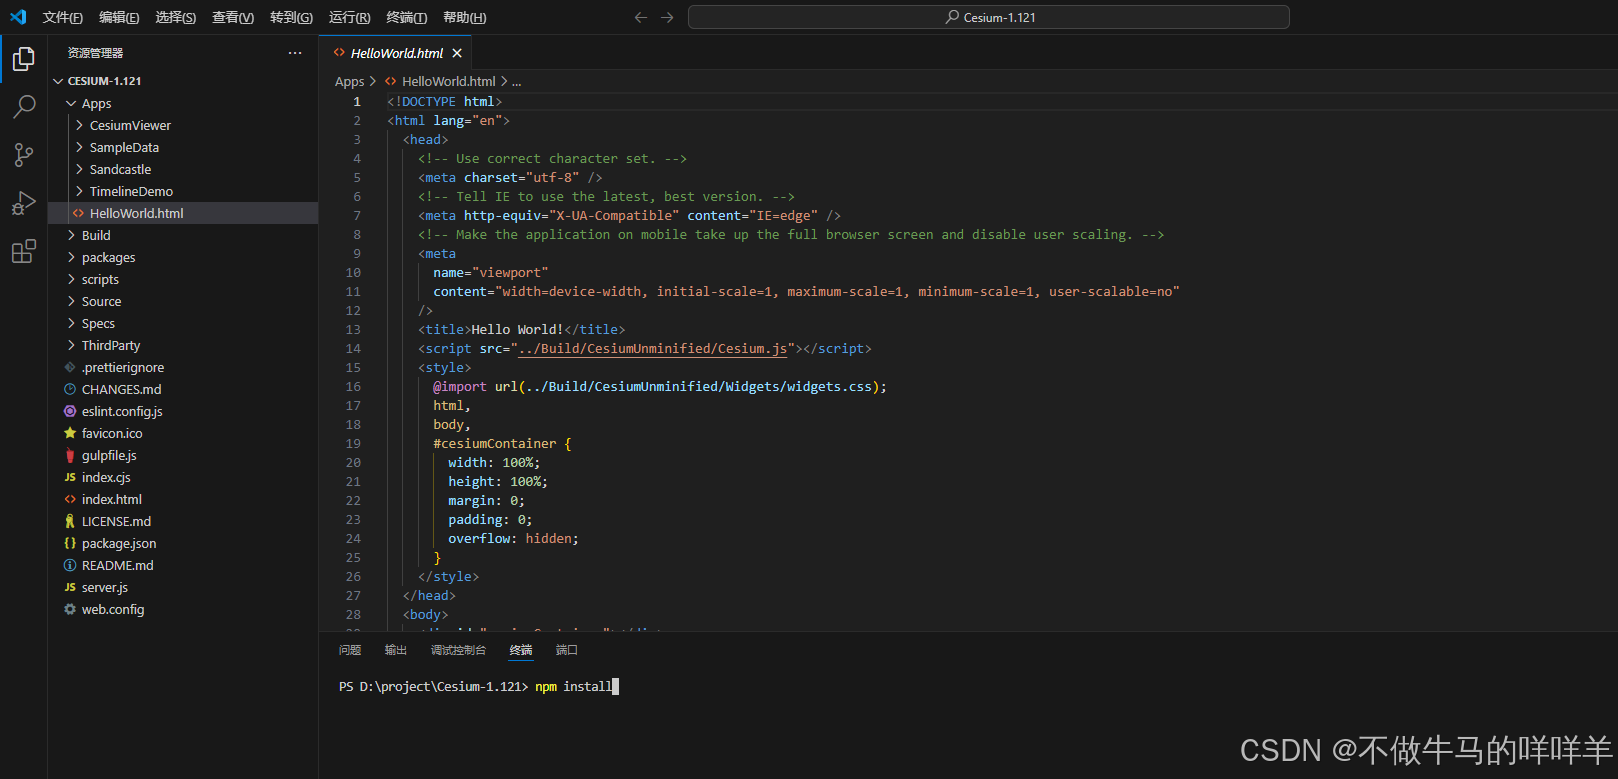The image size is (1618, 779).
Task: Click the web.config gear icon
Action: pyautogui.click(x=70, y=609)
